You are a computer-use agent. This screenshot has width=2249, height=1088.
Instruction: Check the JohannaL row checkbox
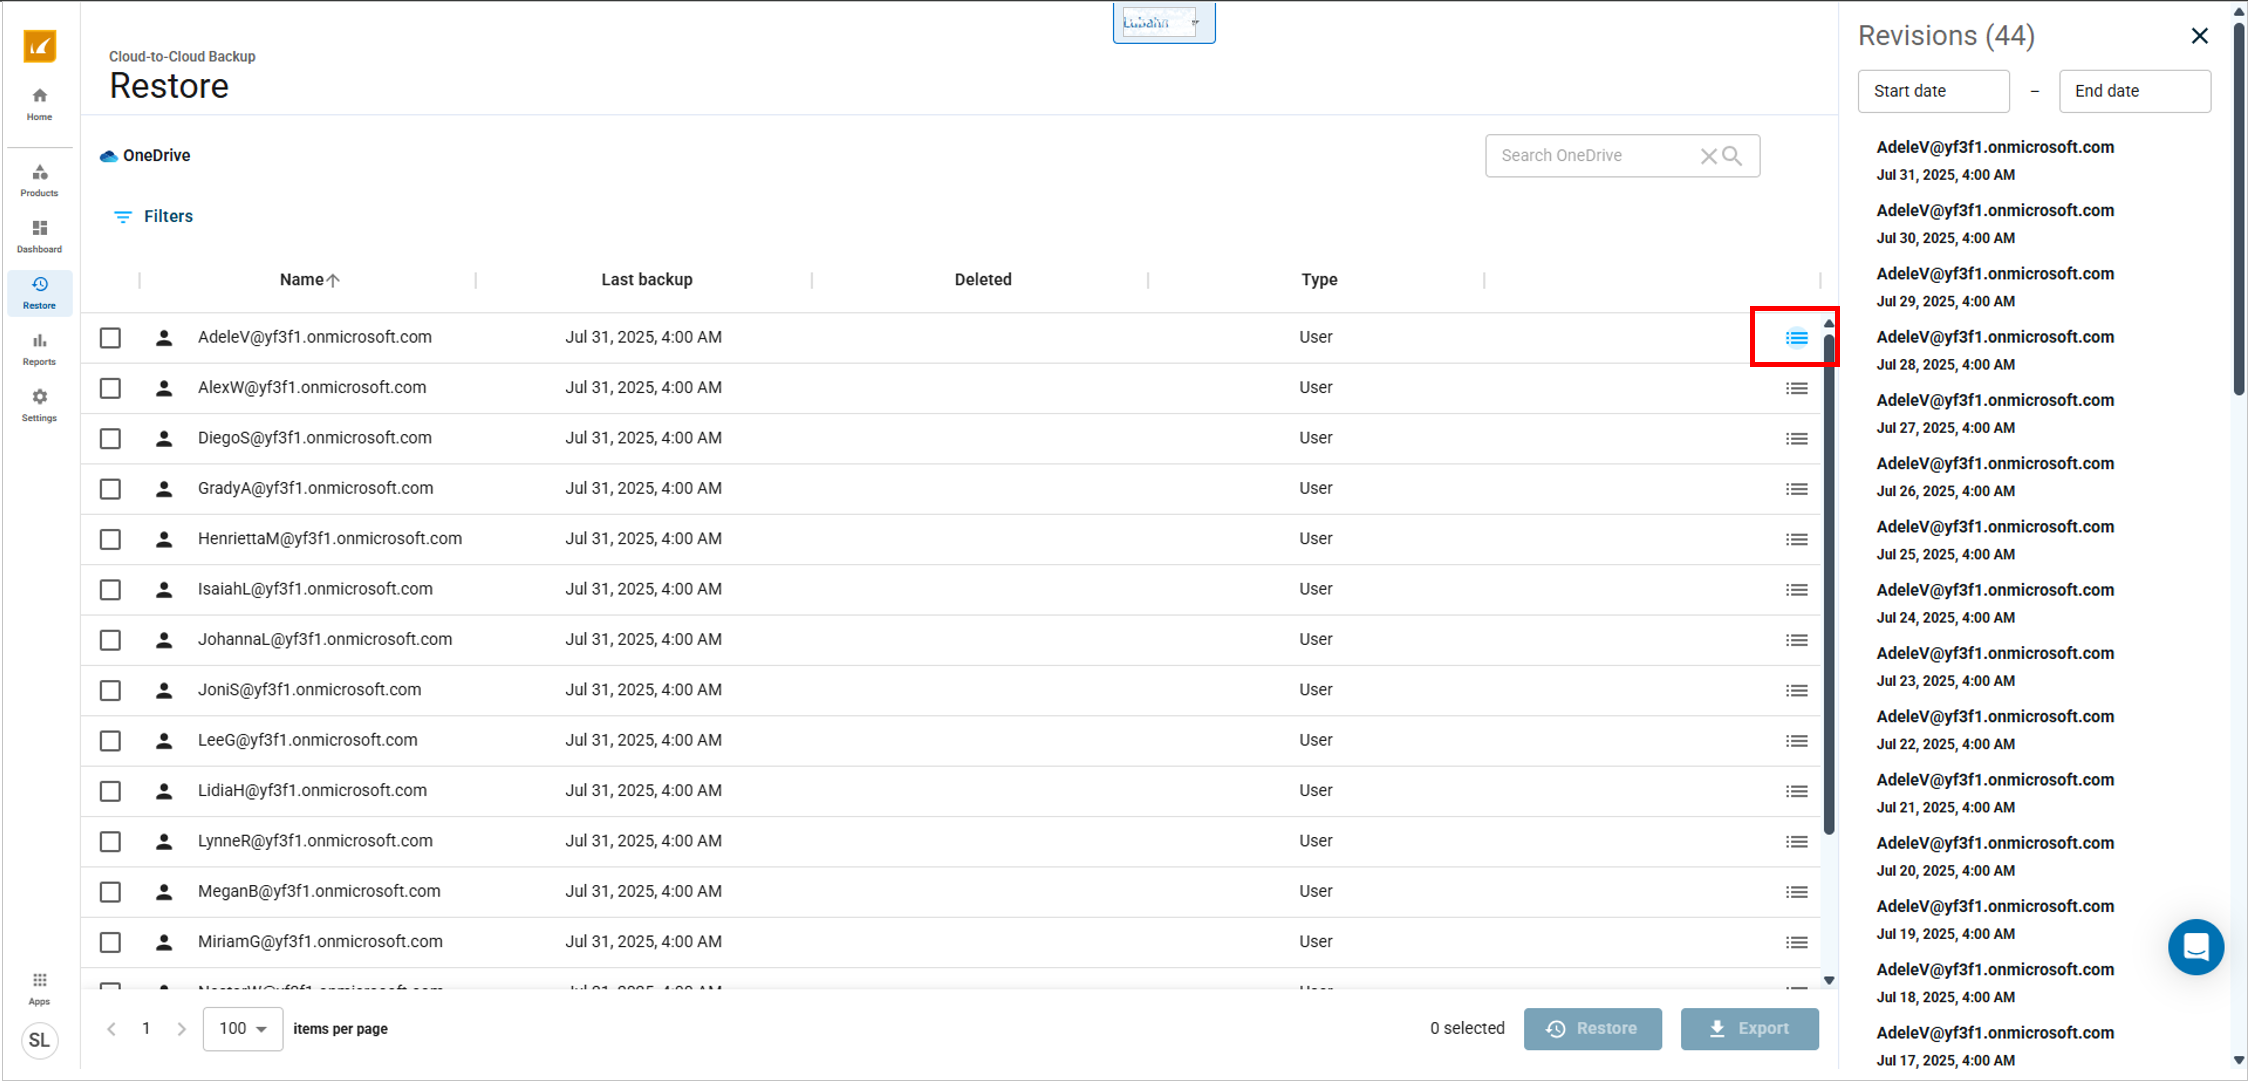tap(110, 640)
